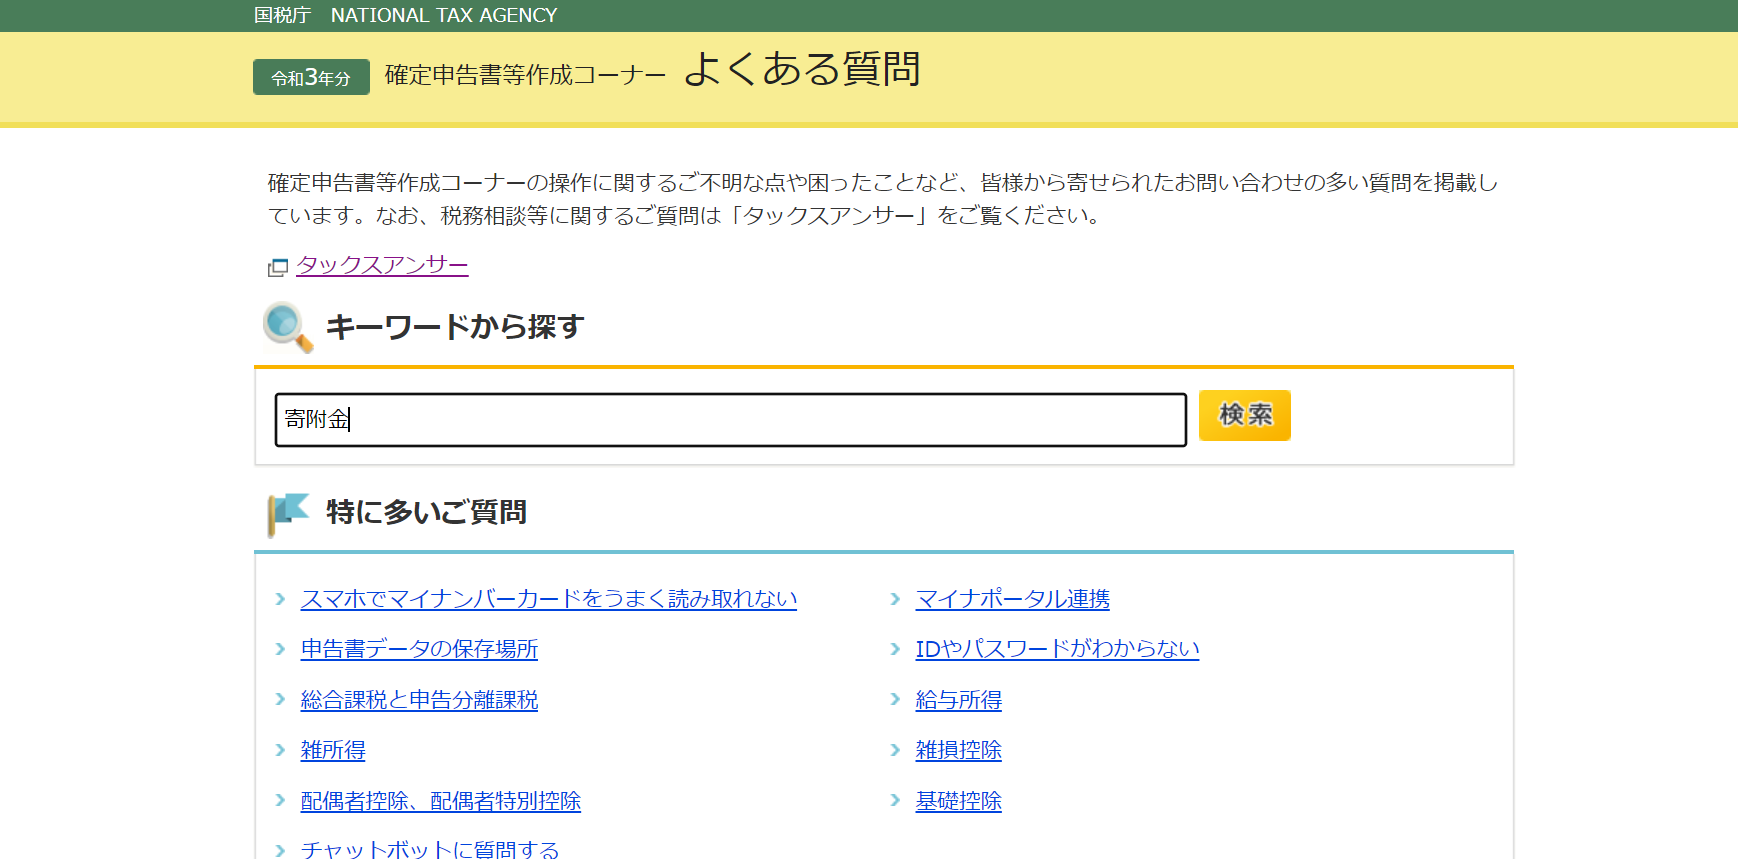Go to 配偶者控除、配偶者特別控除 page
Image resolution: width=1738 pixels, height=859 pixels.
point(440,801)
